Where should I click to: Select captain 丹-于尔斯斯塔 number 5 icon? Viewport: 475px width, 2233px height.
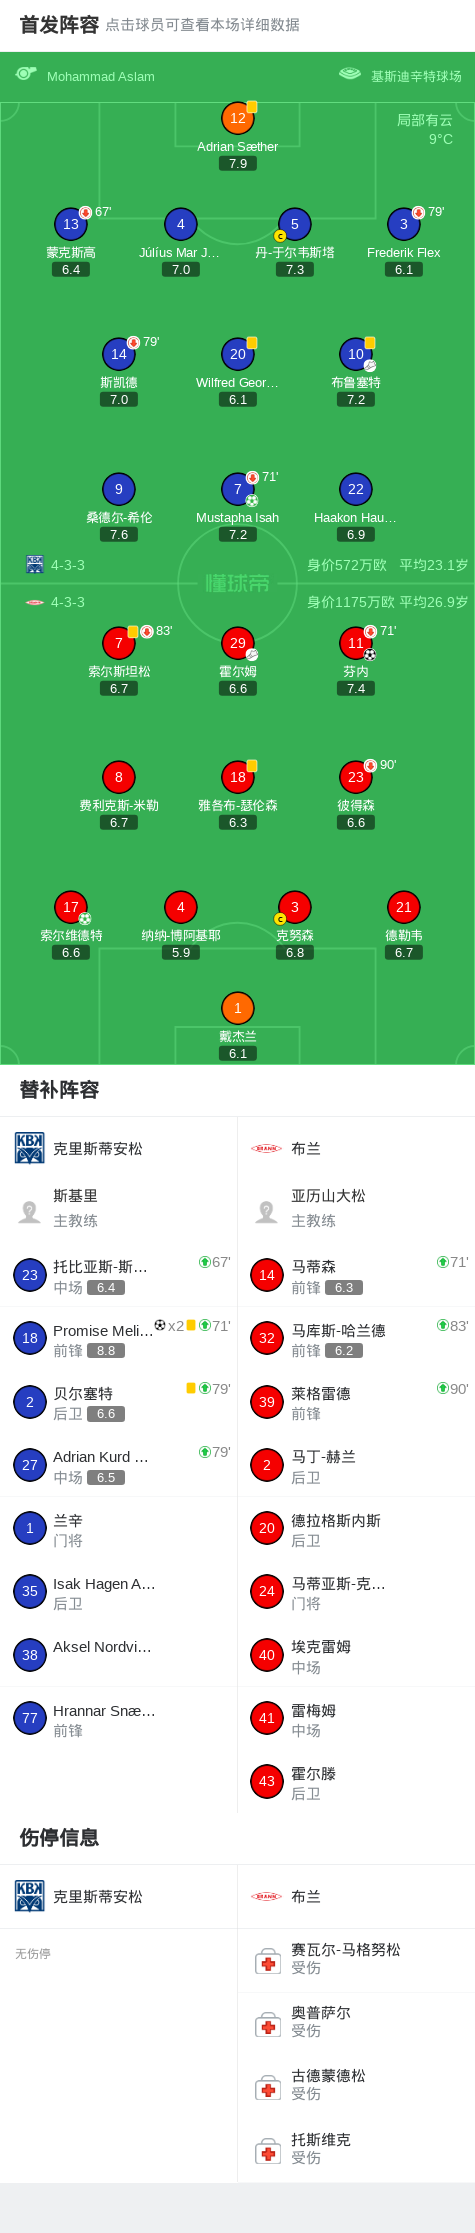(x=295, y=224)
